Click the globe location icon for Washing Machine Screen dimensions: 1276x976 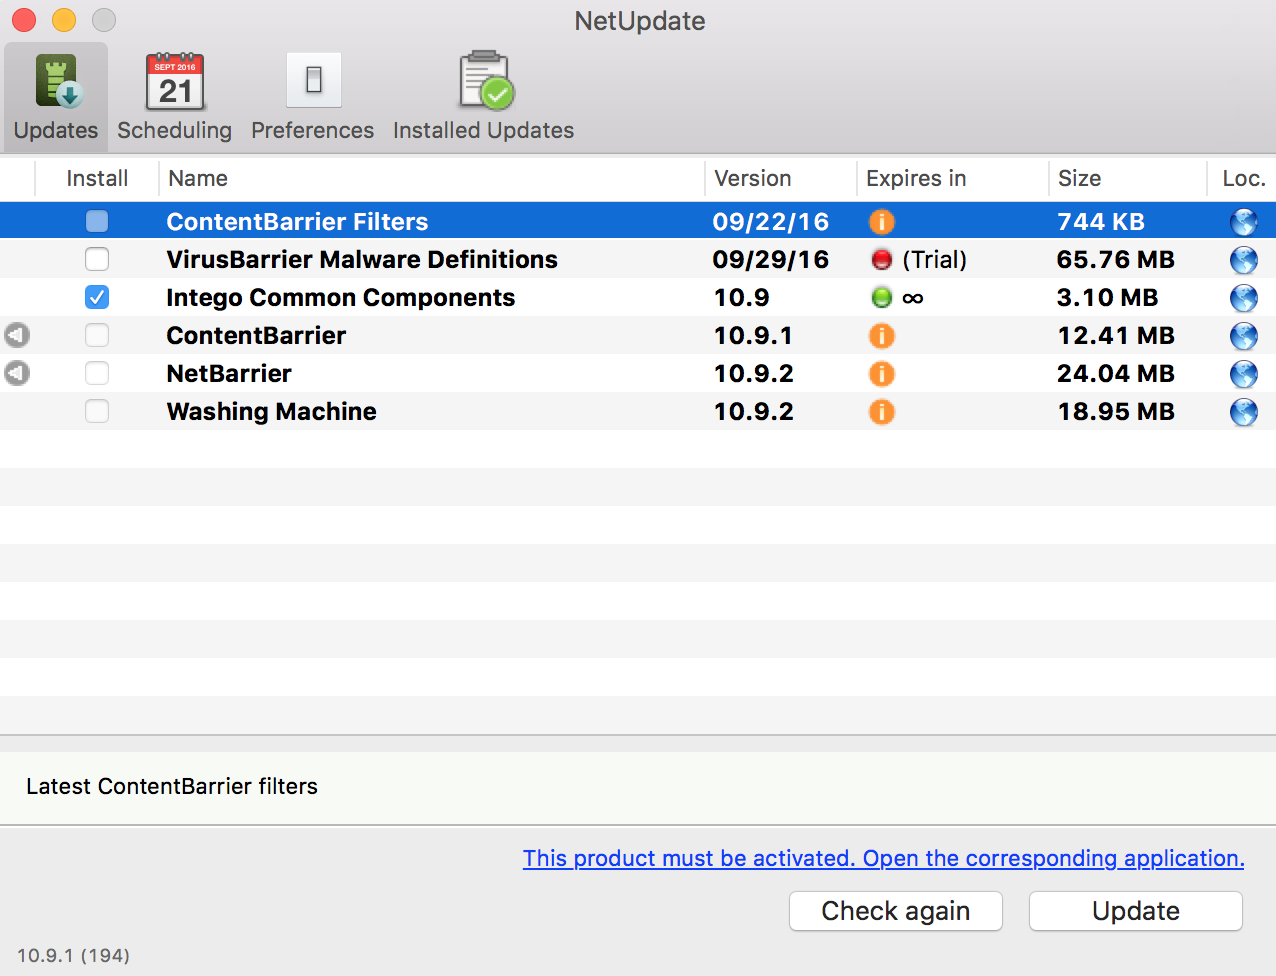click(x=1244, y=411)
